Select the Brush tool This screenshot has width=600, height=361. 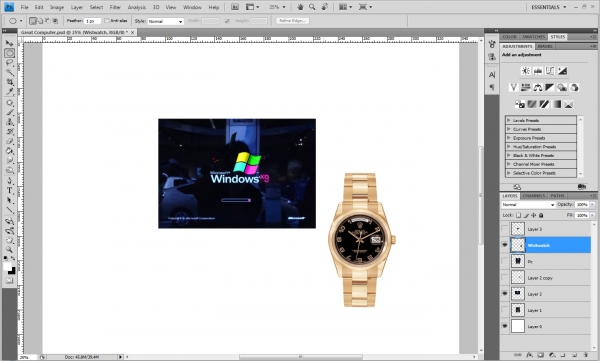(10, 112)
